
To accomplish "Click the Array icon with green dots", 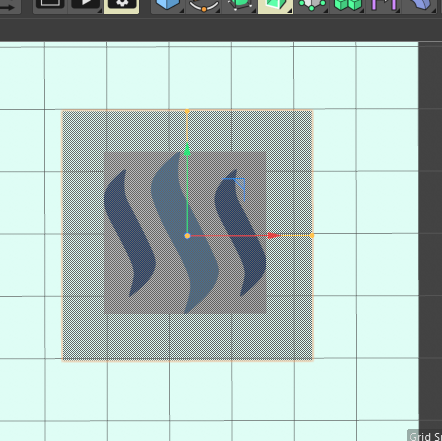I will [311, 5].
